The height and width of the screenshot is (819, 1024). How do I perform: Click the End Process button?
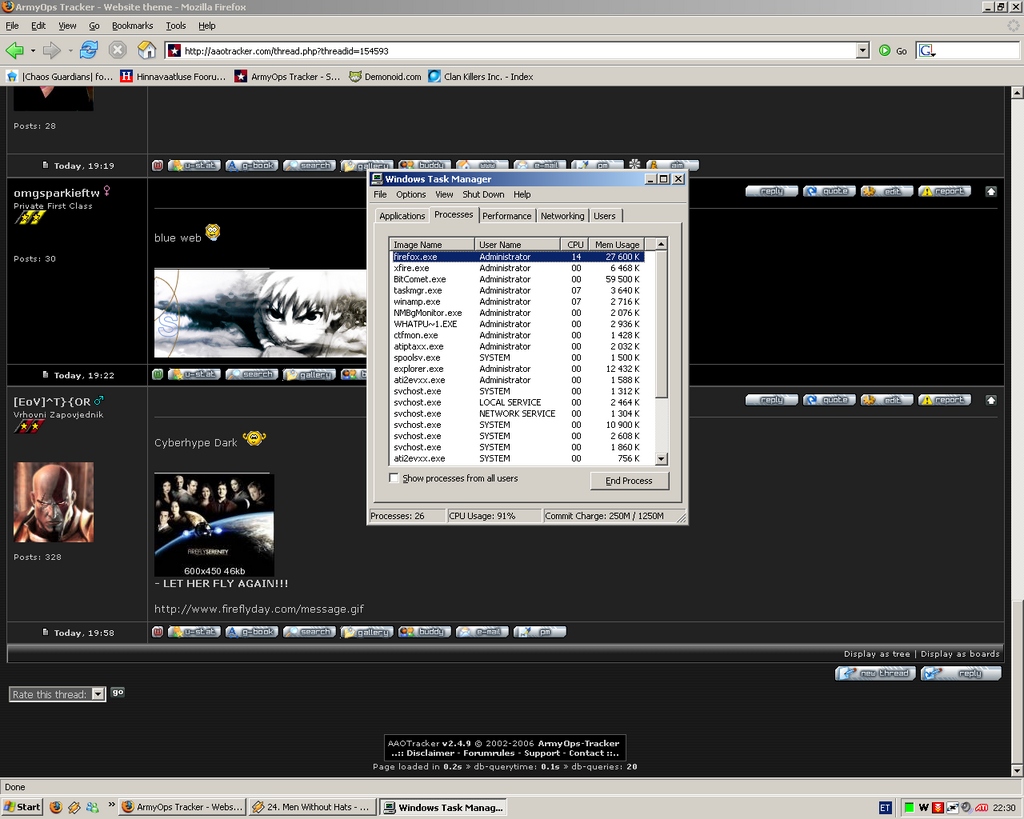629,481
